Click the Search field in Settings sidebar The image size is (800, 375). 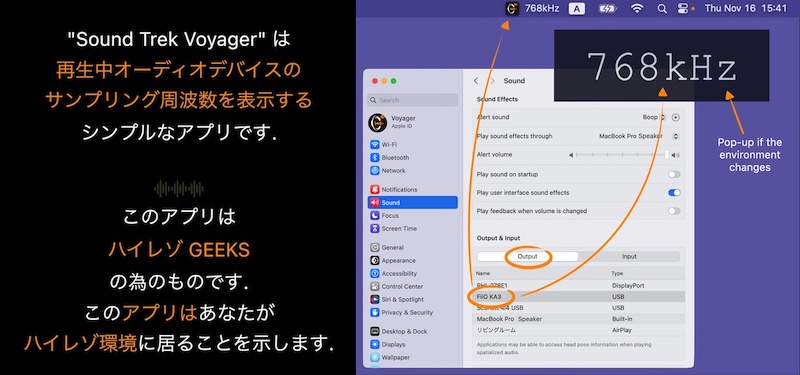click(412, 100)
